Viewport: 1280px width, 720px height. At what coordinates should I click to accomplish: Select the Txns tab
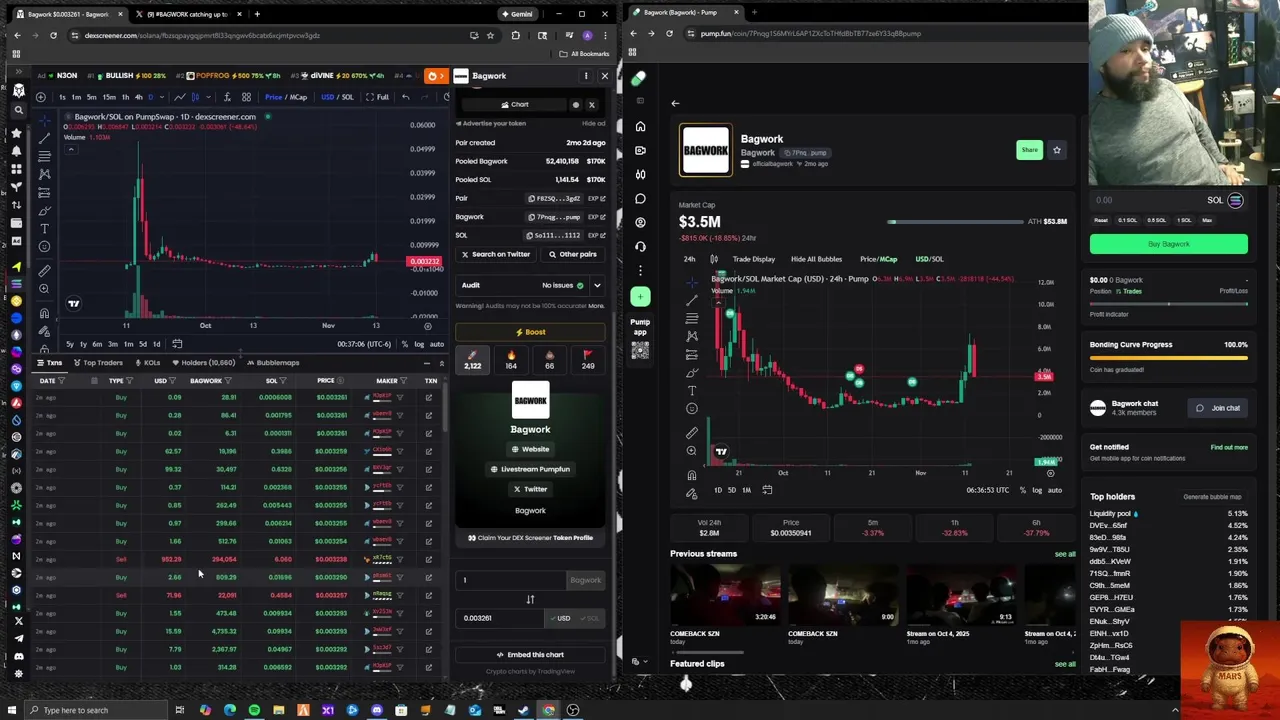(x=51, y=363)
